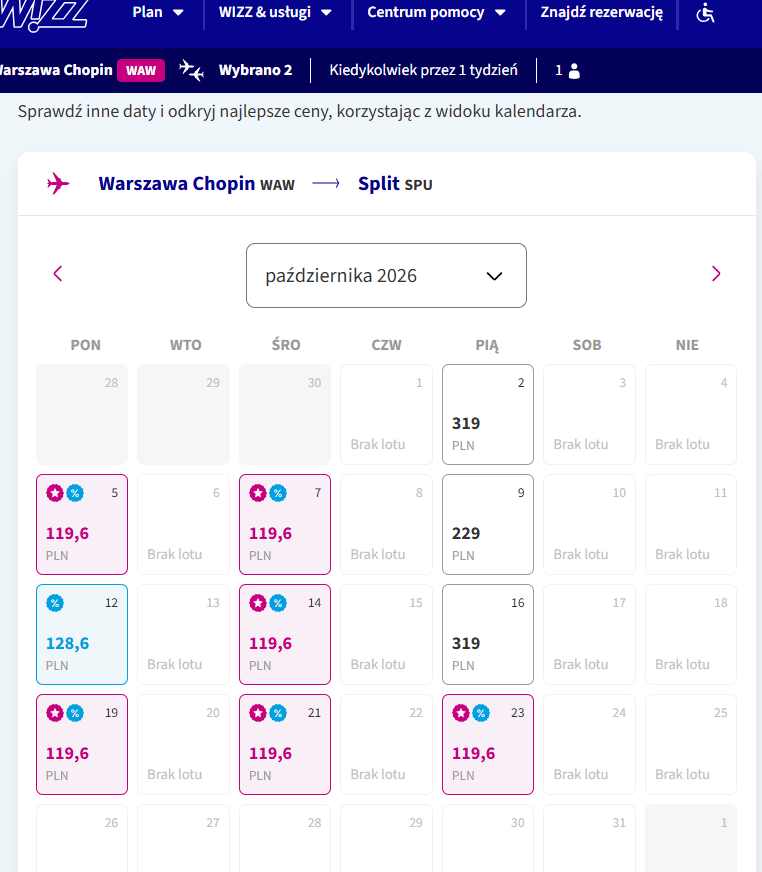Click Wybrano 2 destinations field

(x=255, y=70)
